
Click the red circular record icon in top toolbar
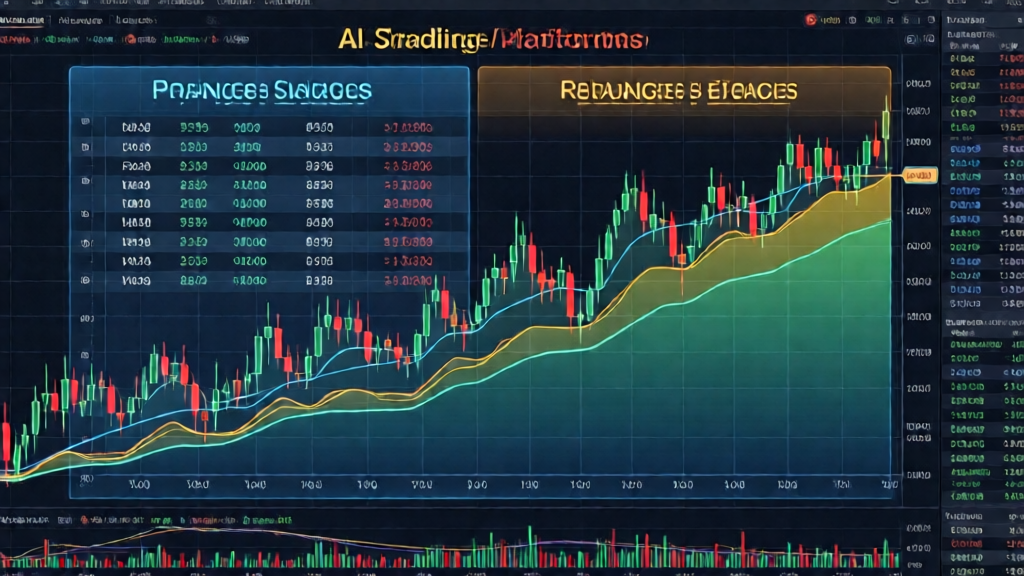coord(811,18)
